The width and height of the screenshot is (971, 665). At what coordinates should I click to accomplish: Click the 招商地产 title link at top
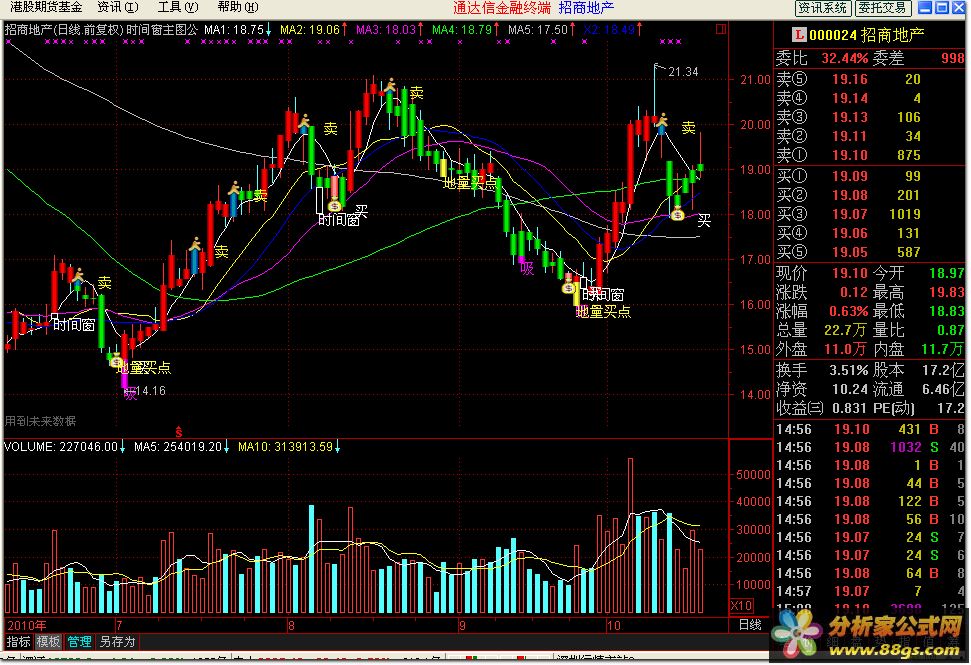pyautogui.click(x=586, y=8)
